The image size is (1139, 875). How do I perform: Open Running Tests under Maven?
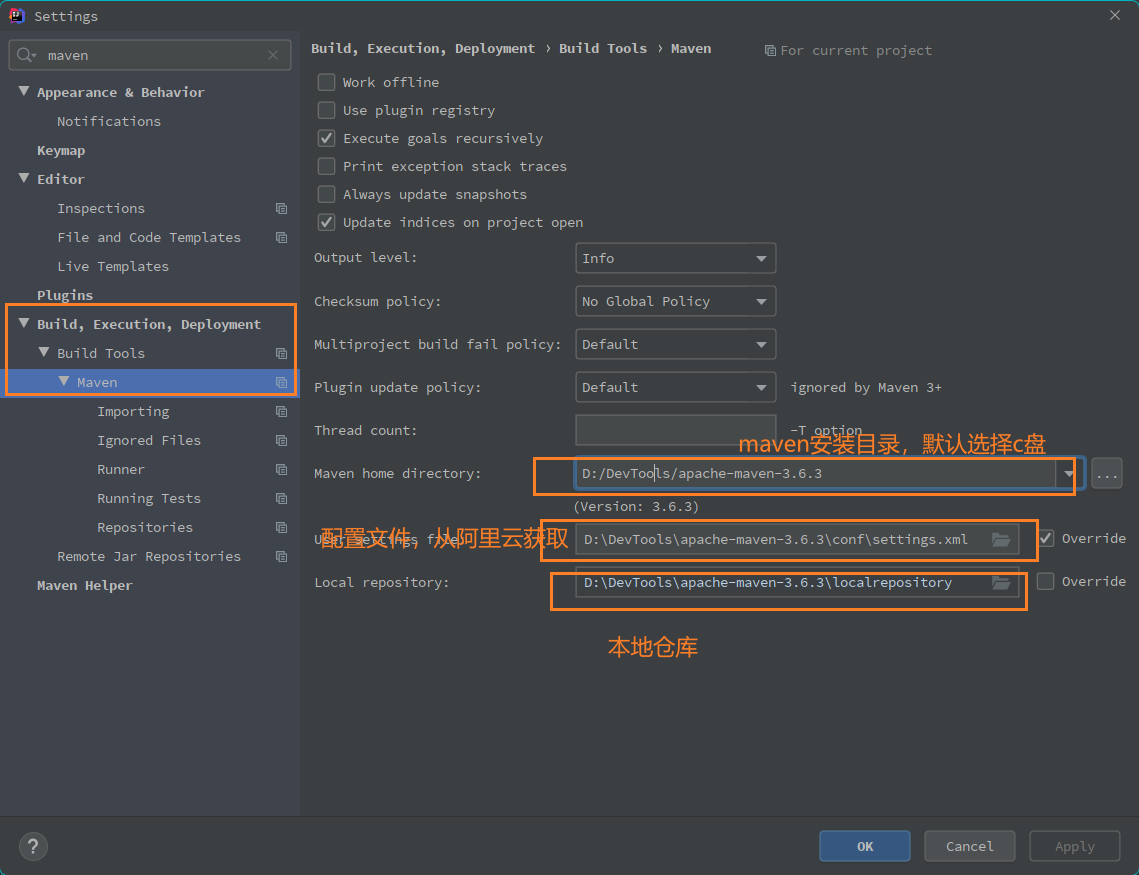149,499
